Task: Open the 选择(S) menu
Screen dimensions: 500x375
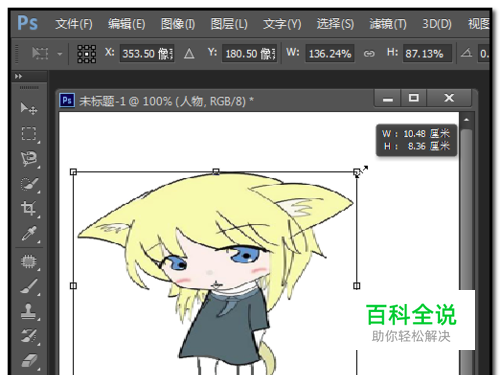Action: 335,24
